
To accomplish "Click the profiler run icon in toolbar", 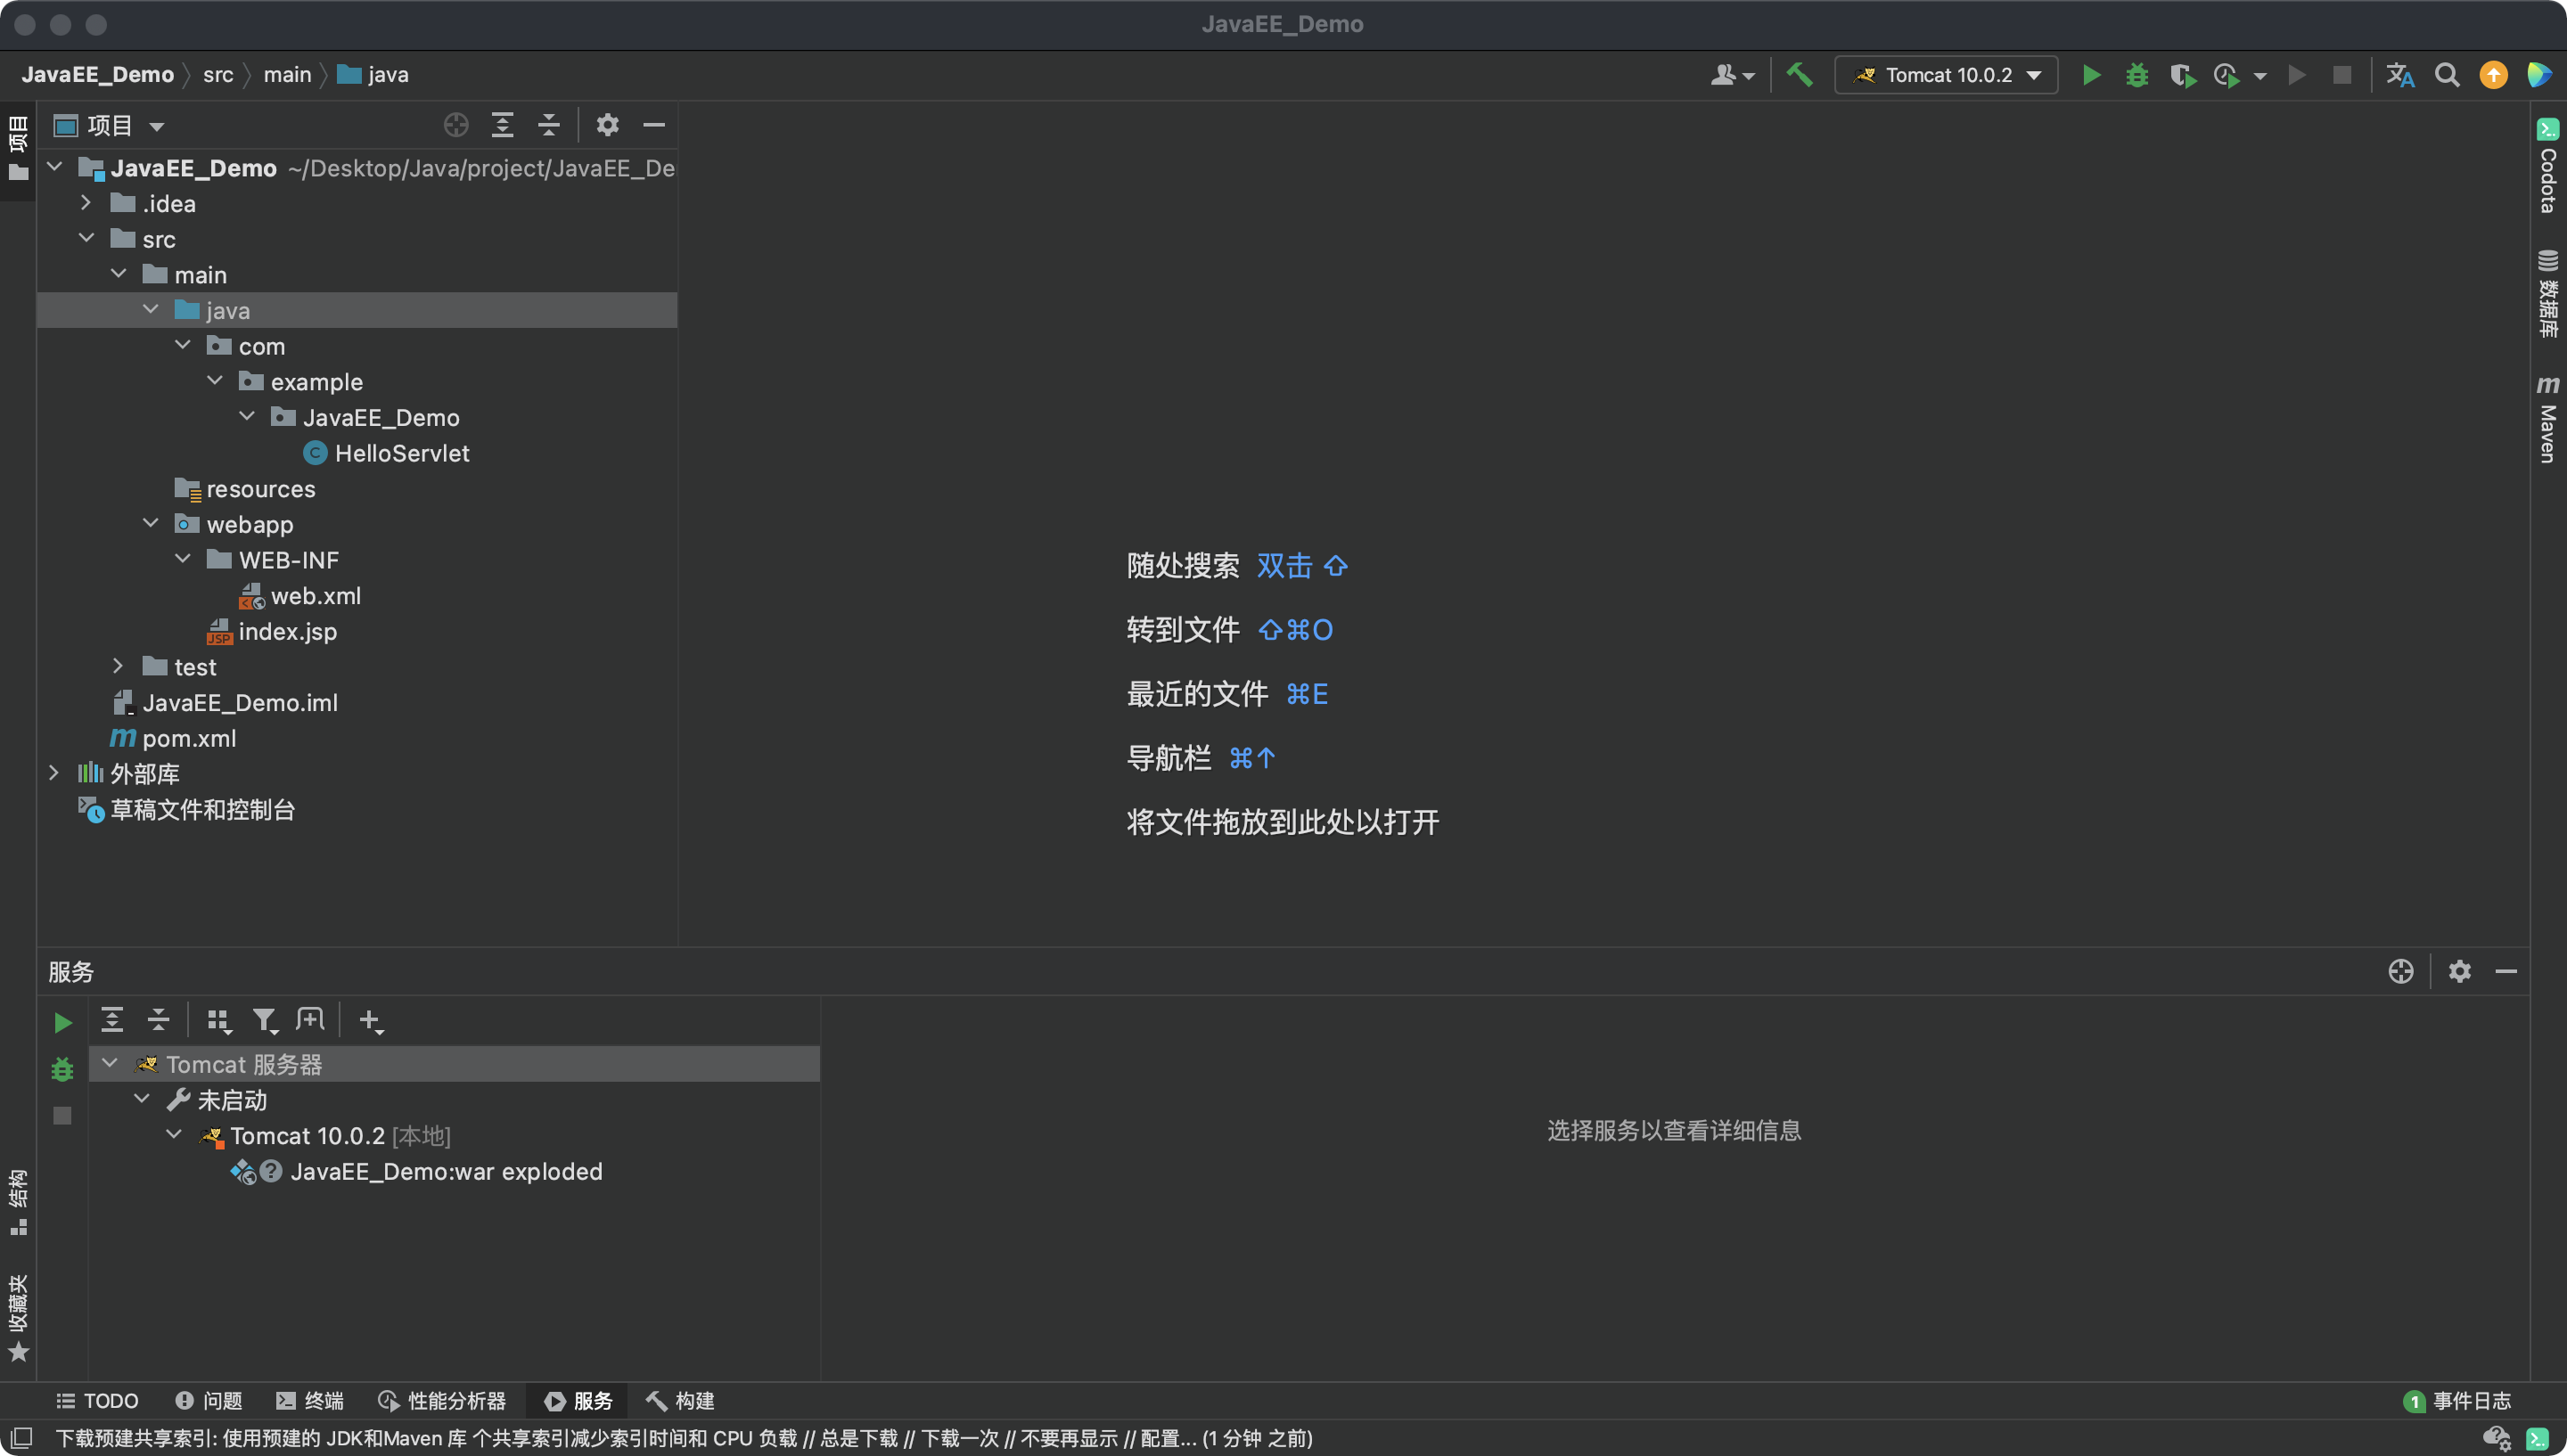I will click(x=2226, y=75).
